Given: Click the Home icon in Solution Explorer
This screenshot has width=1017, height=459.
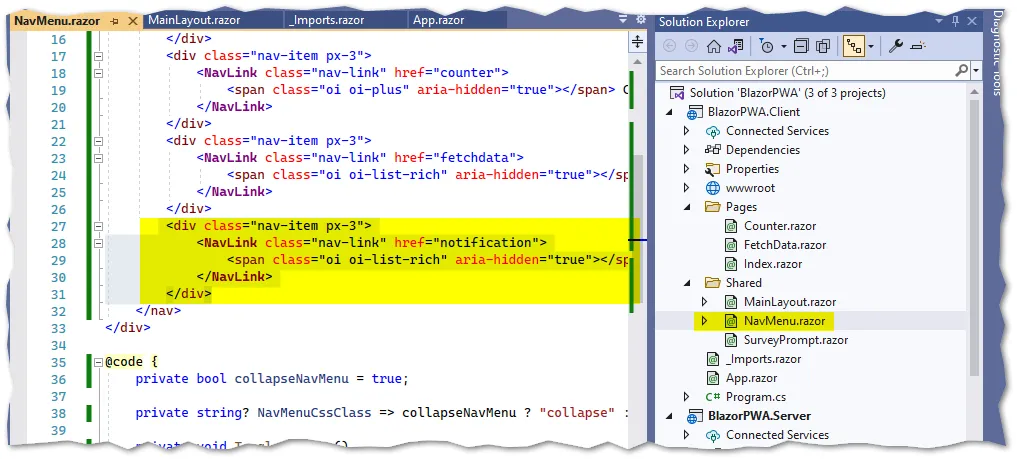Looking at the screenshot, I should (x=713, y=47).
